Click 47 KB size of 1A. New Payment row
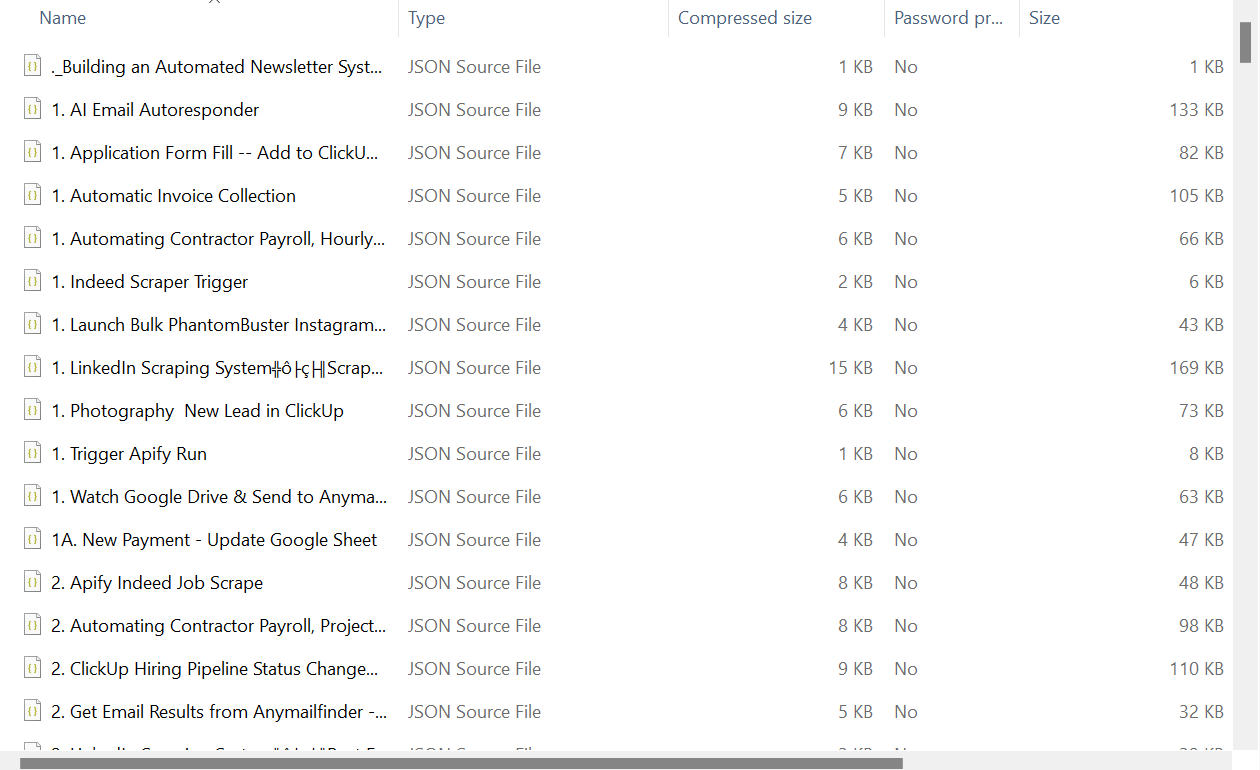Image resolution: width=1260 pixels, height=770 pixels. [1201, 540]
